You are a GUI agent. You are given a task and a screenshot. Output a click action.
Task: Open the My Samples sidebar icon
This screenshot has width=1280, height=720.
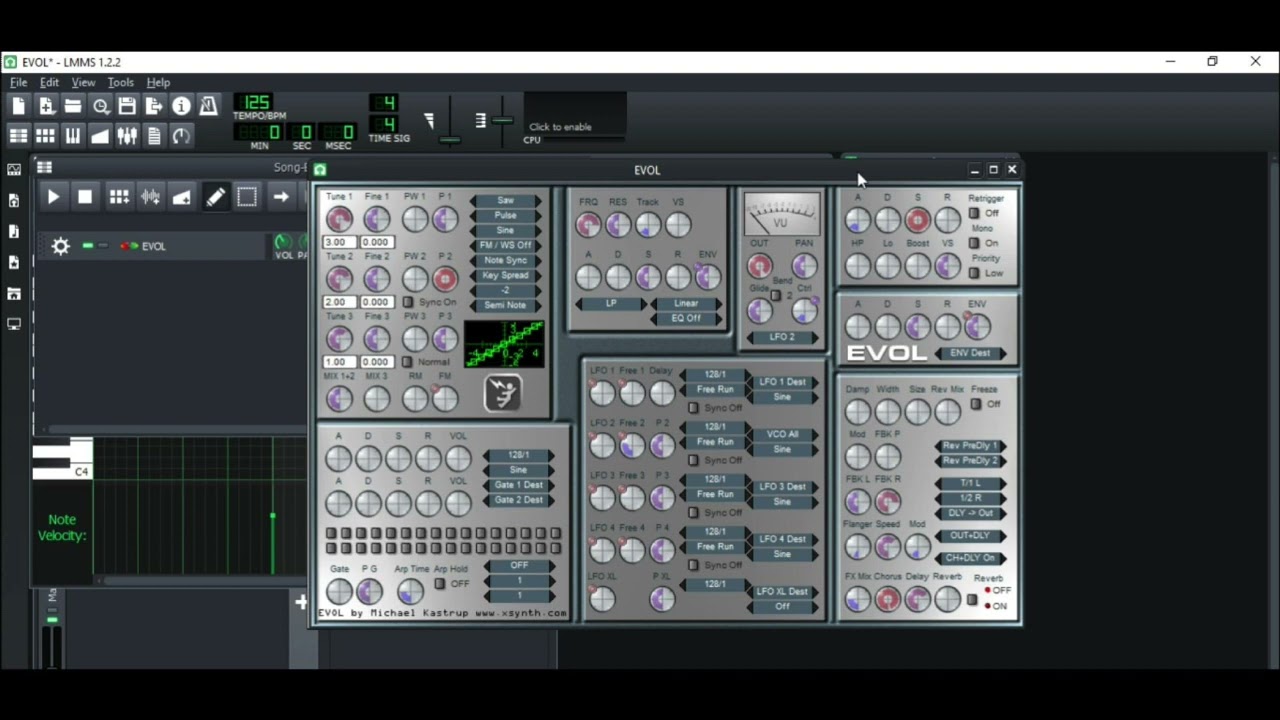pyautogui.click(x=14, y=231)
